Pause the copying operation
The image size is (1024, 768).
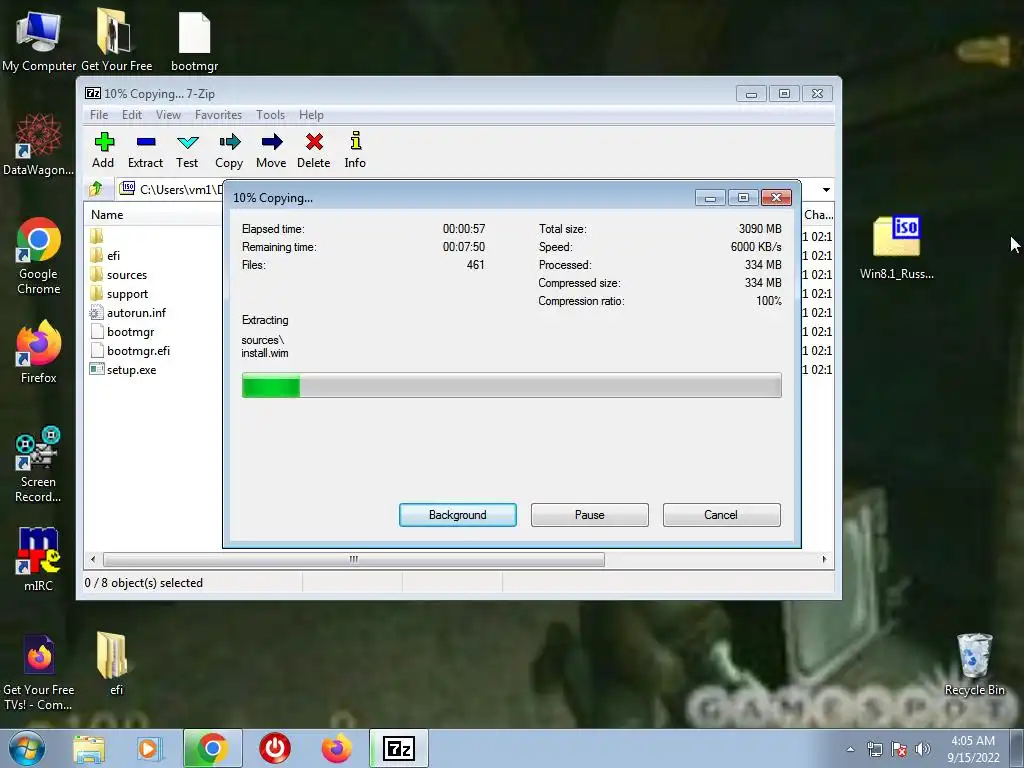pos(590,515)
